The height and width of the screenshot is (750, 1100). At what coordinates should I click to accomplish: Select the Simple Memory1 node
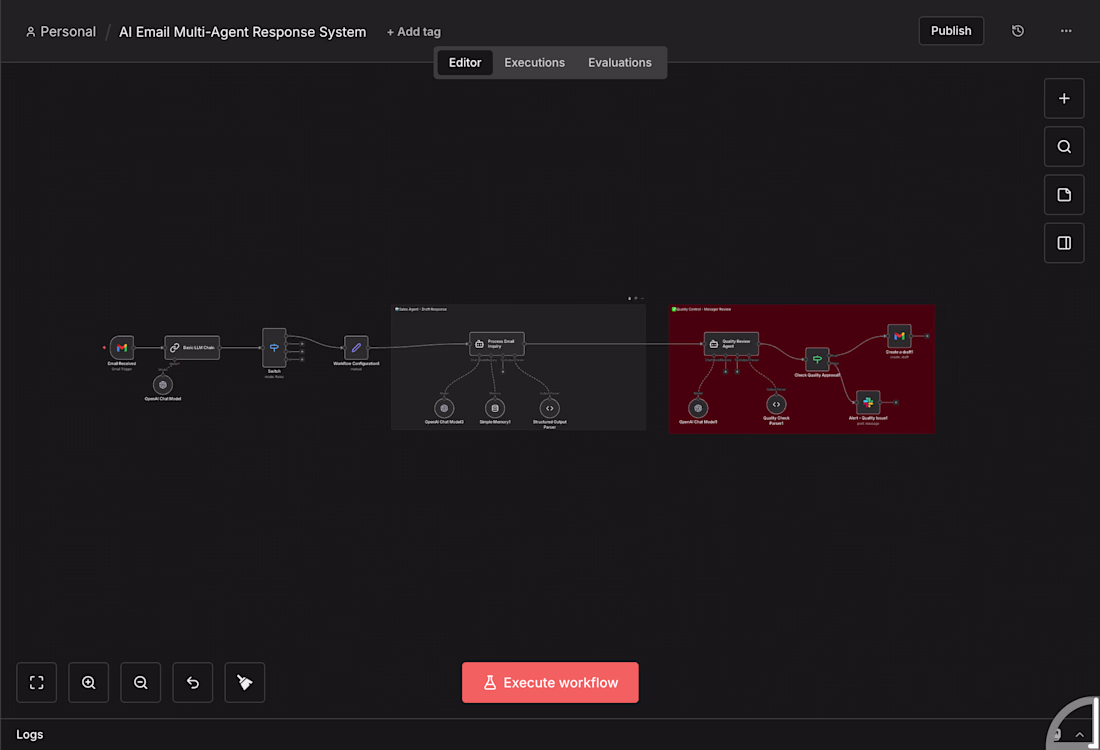tap(495, 408)
